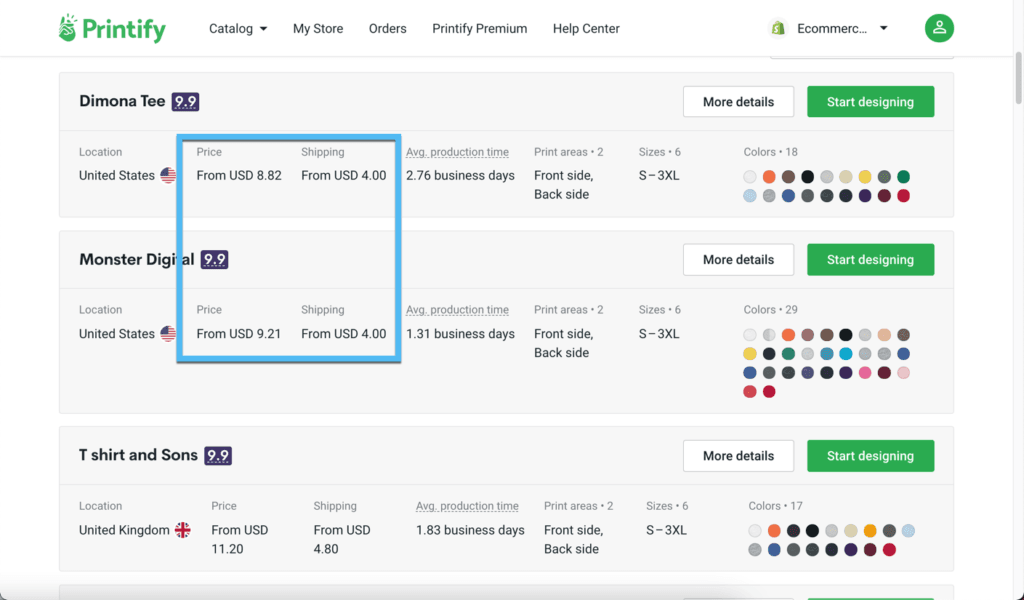Click the 9.9 rating badge for Monster Digital
1024x600 pixels.
[214, 259]
